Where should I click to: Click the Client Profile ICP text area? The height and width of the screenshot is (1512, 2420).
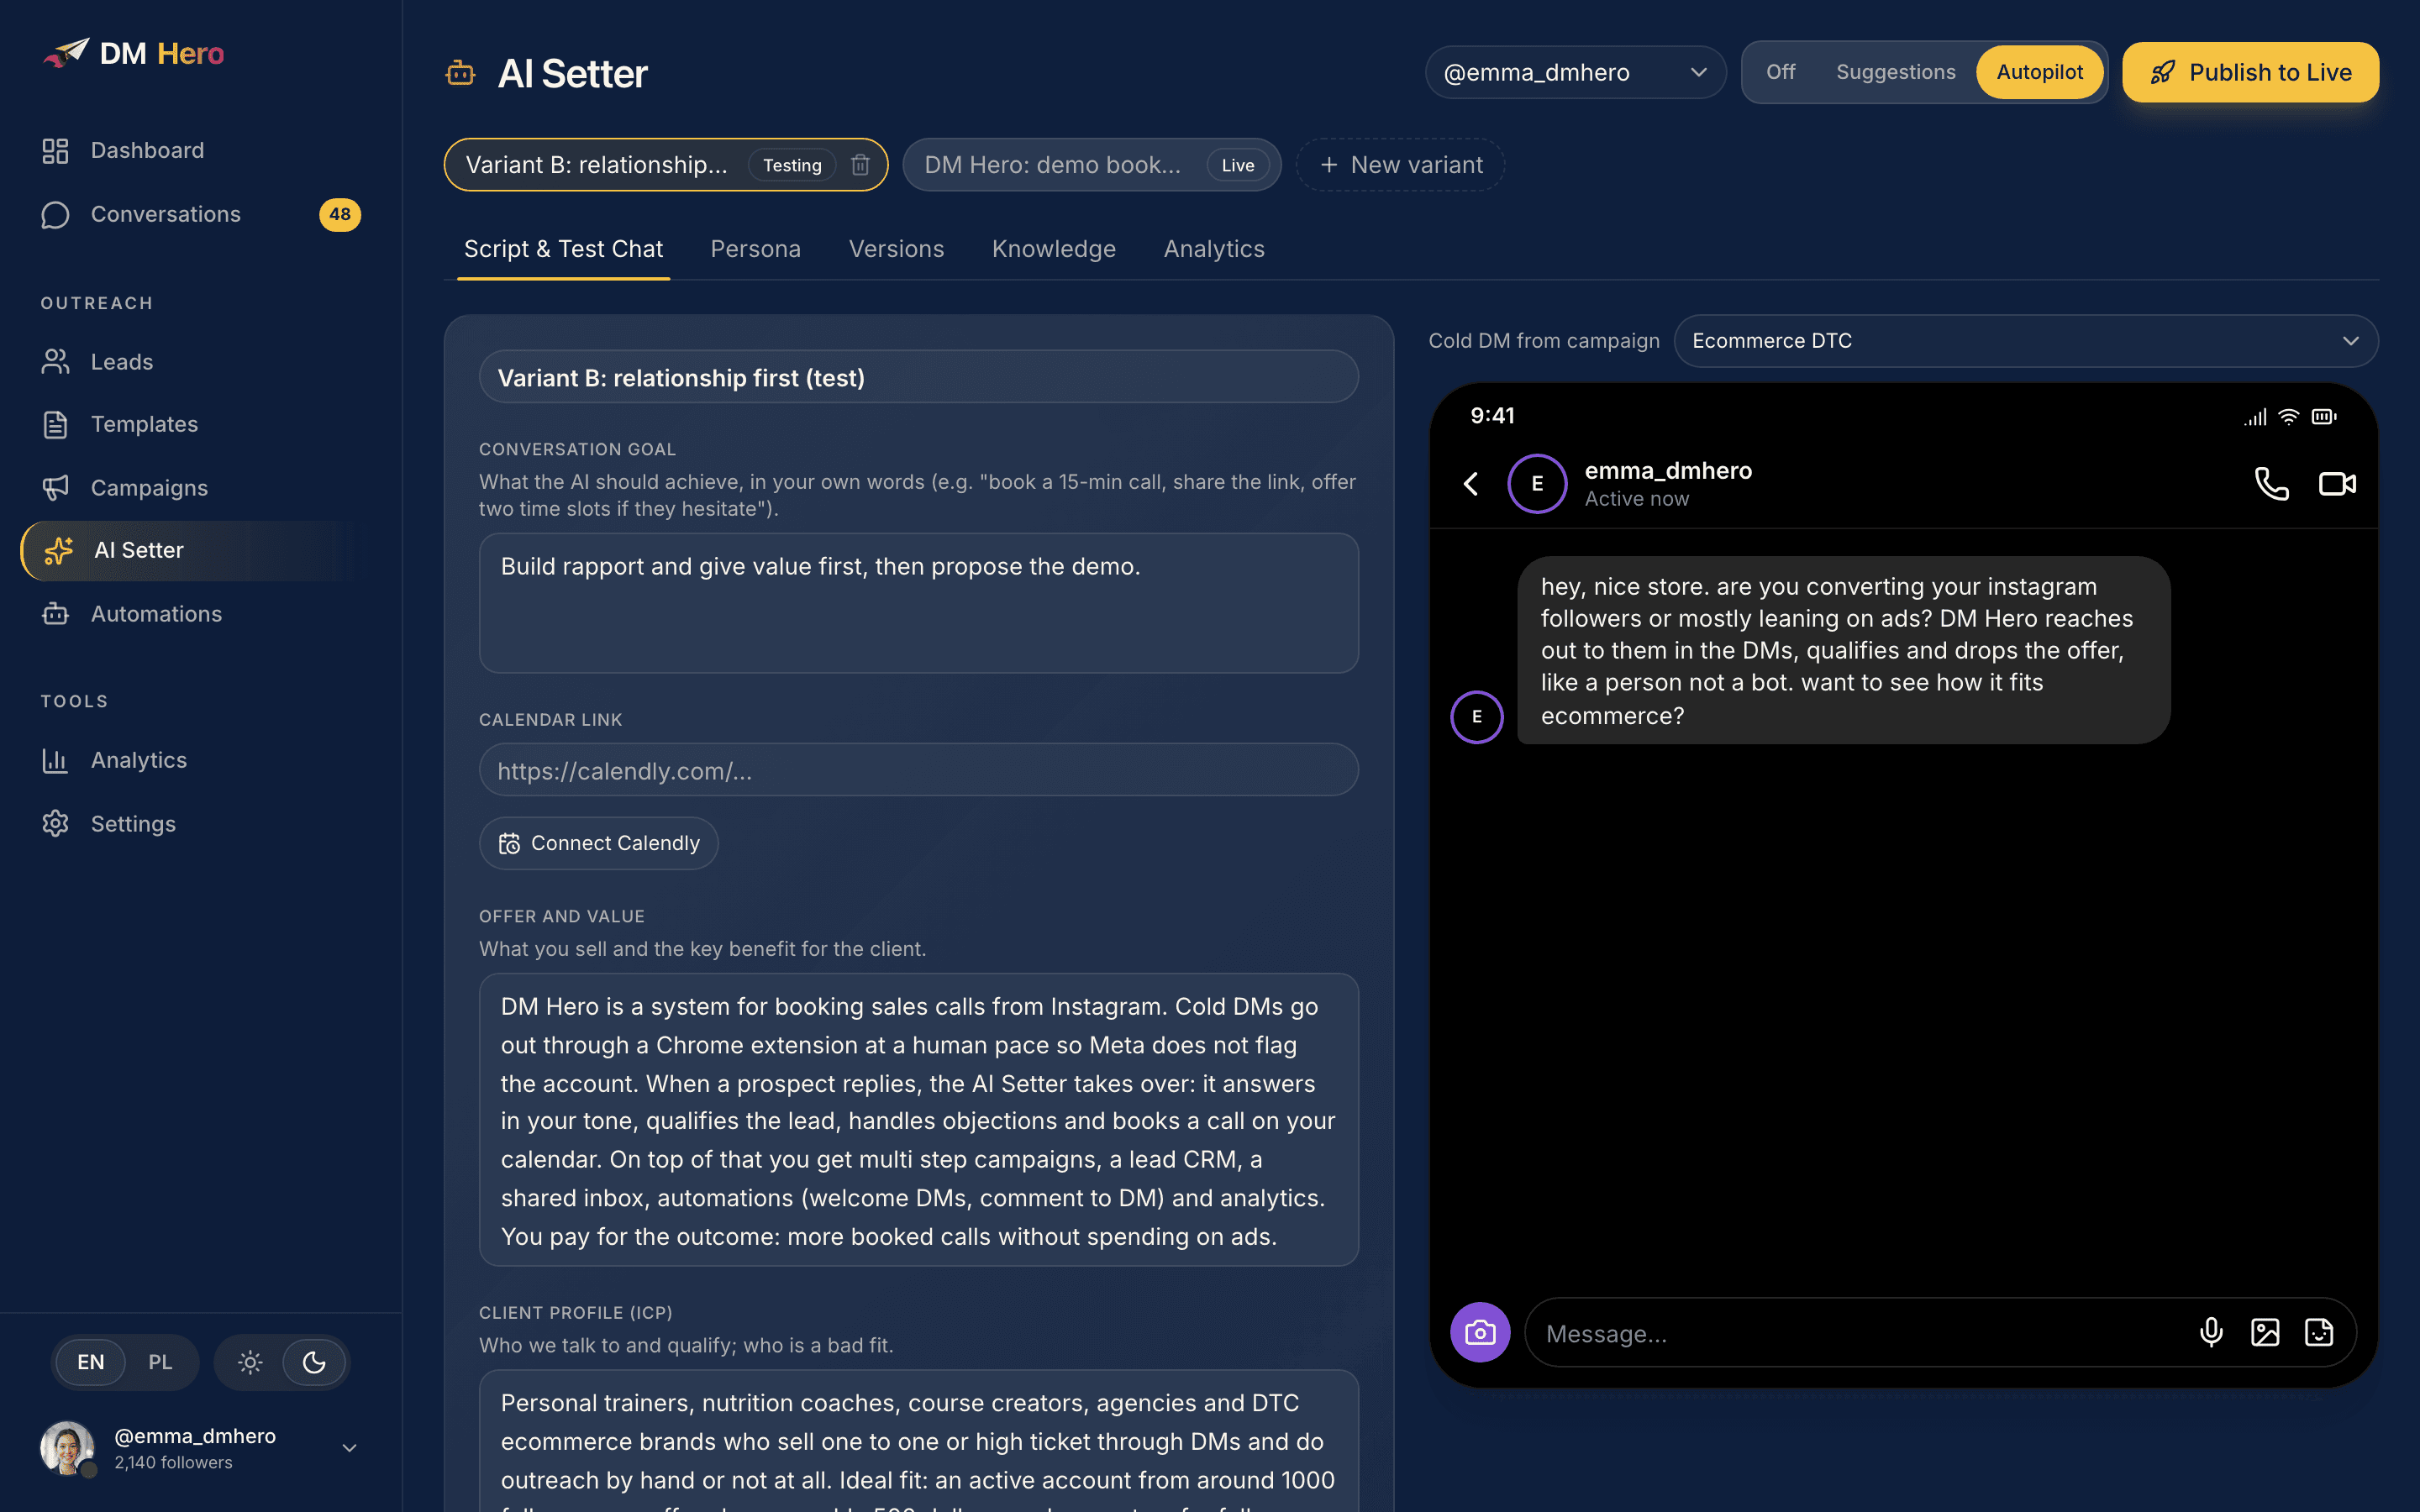[x=918, y=1441]
